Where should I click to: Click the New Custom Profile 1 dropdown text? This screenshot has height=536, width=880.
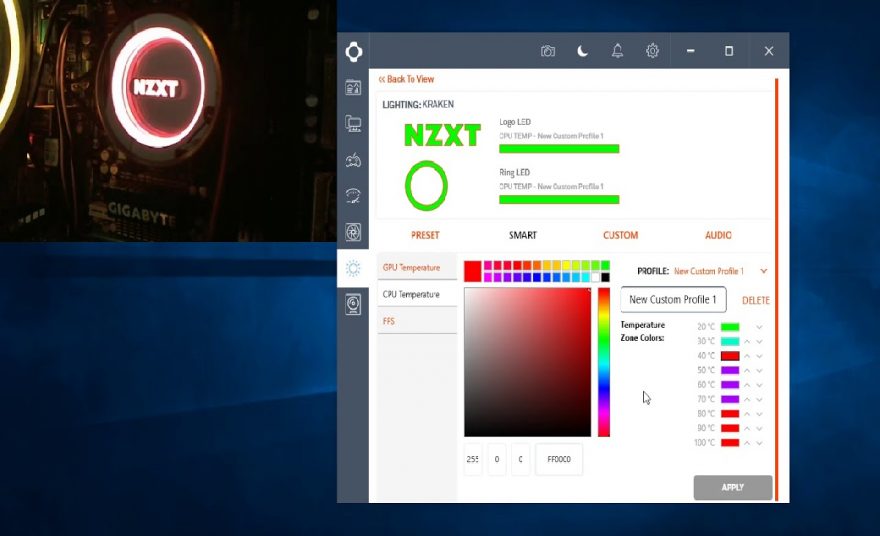pos(709,271)
